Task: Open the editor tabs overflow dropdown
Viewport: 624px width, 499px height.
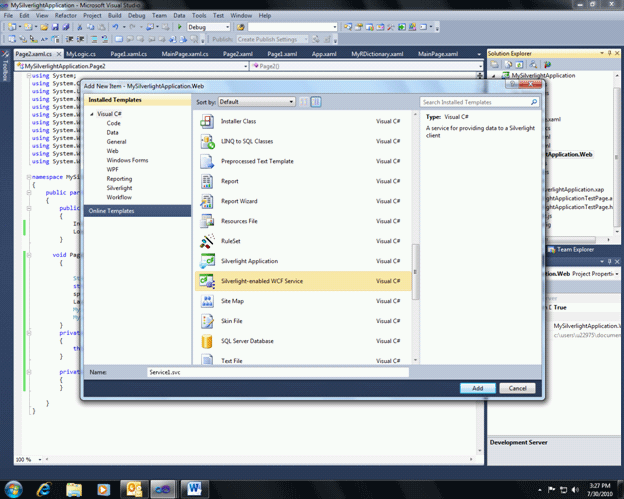Action: 479,54
